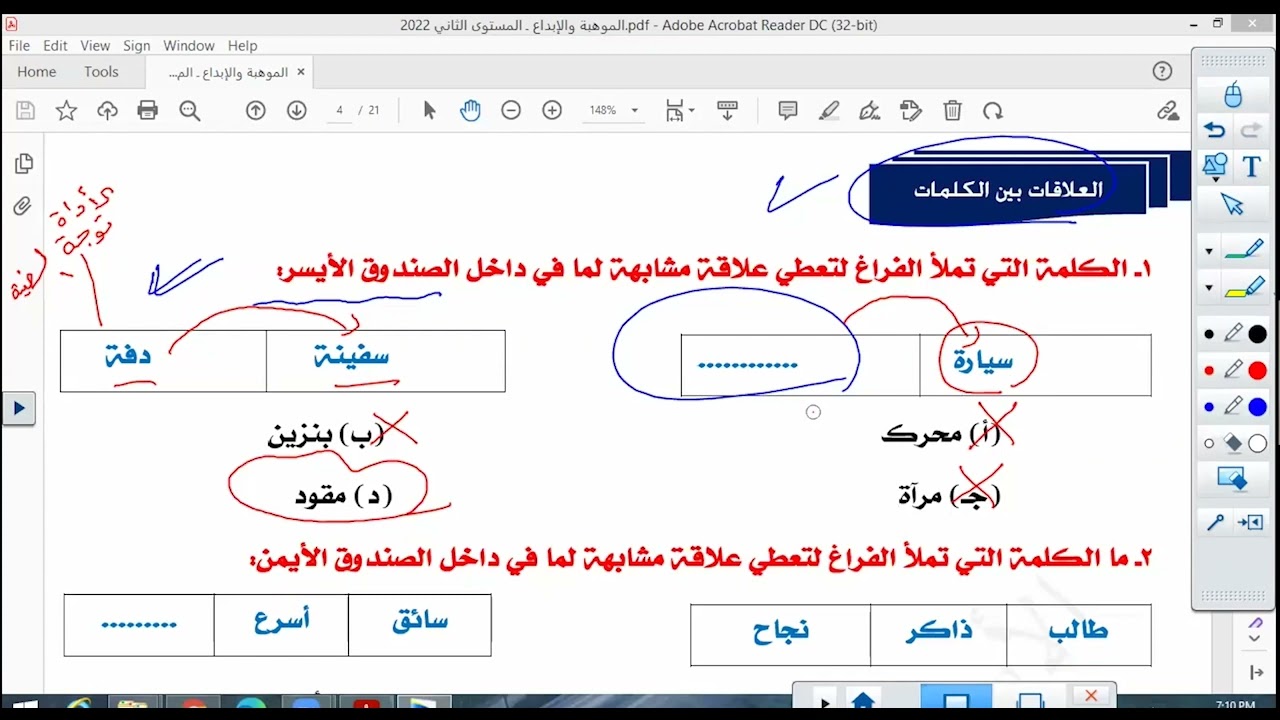Select the yellow highlighter tool

[1244, 287]
